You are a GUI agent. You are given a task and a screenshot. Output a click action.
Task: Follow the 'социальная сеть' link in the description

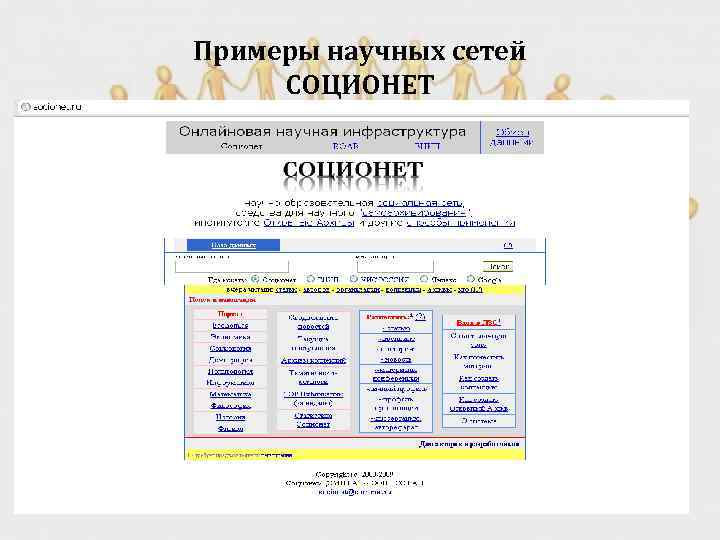tap(420, 202)
